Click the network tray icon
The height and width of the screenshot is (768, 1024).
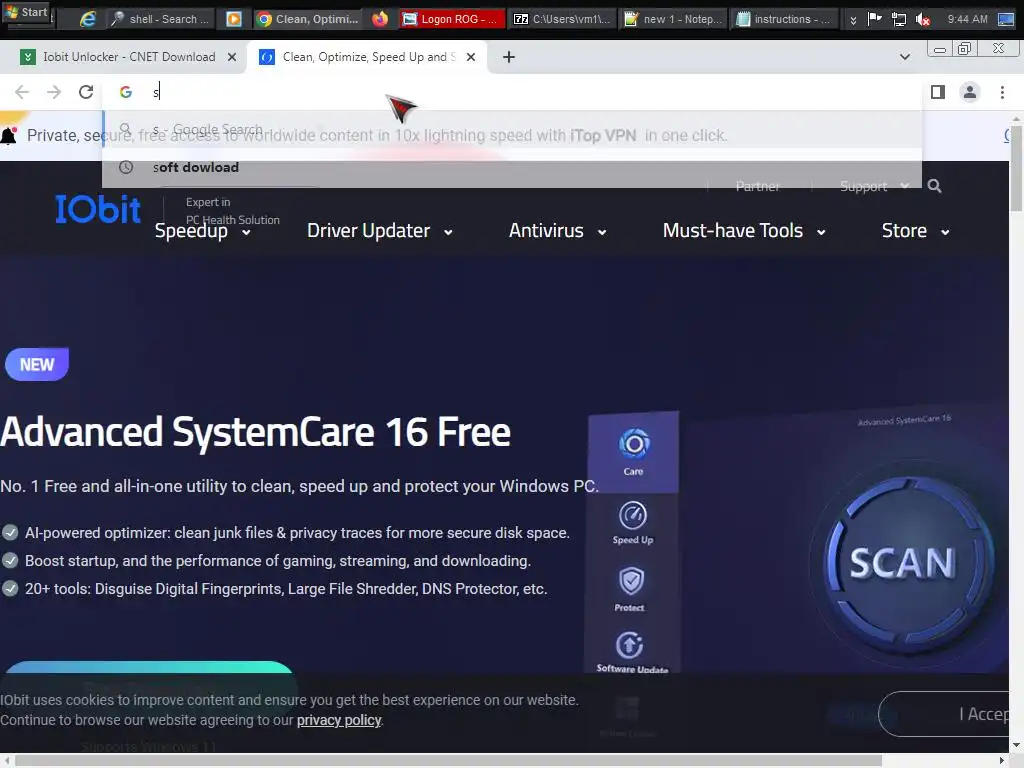pyautogui.click(x=899, y=20)
